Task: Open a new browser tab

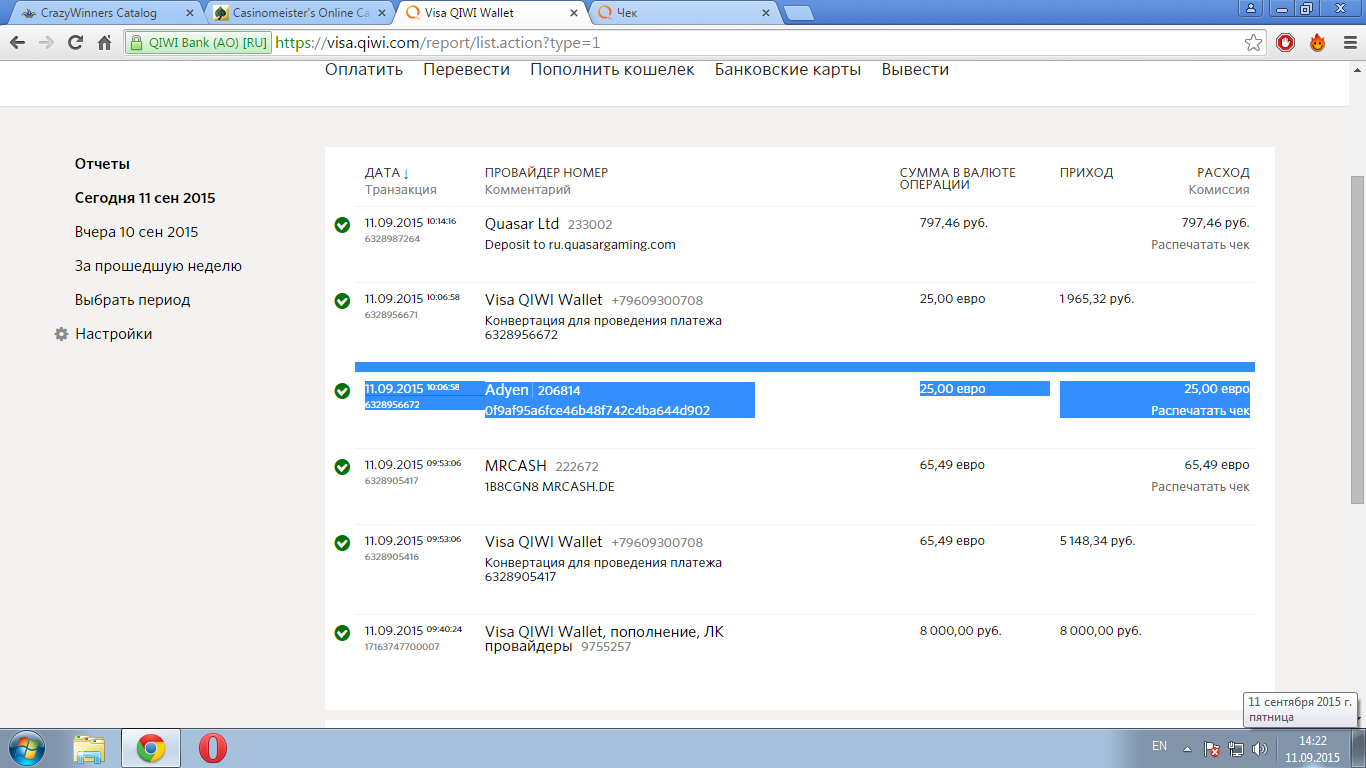Action: pos(797,13)
